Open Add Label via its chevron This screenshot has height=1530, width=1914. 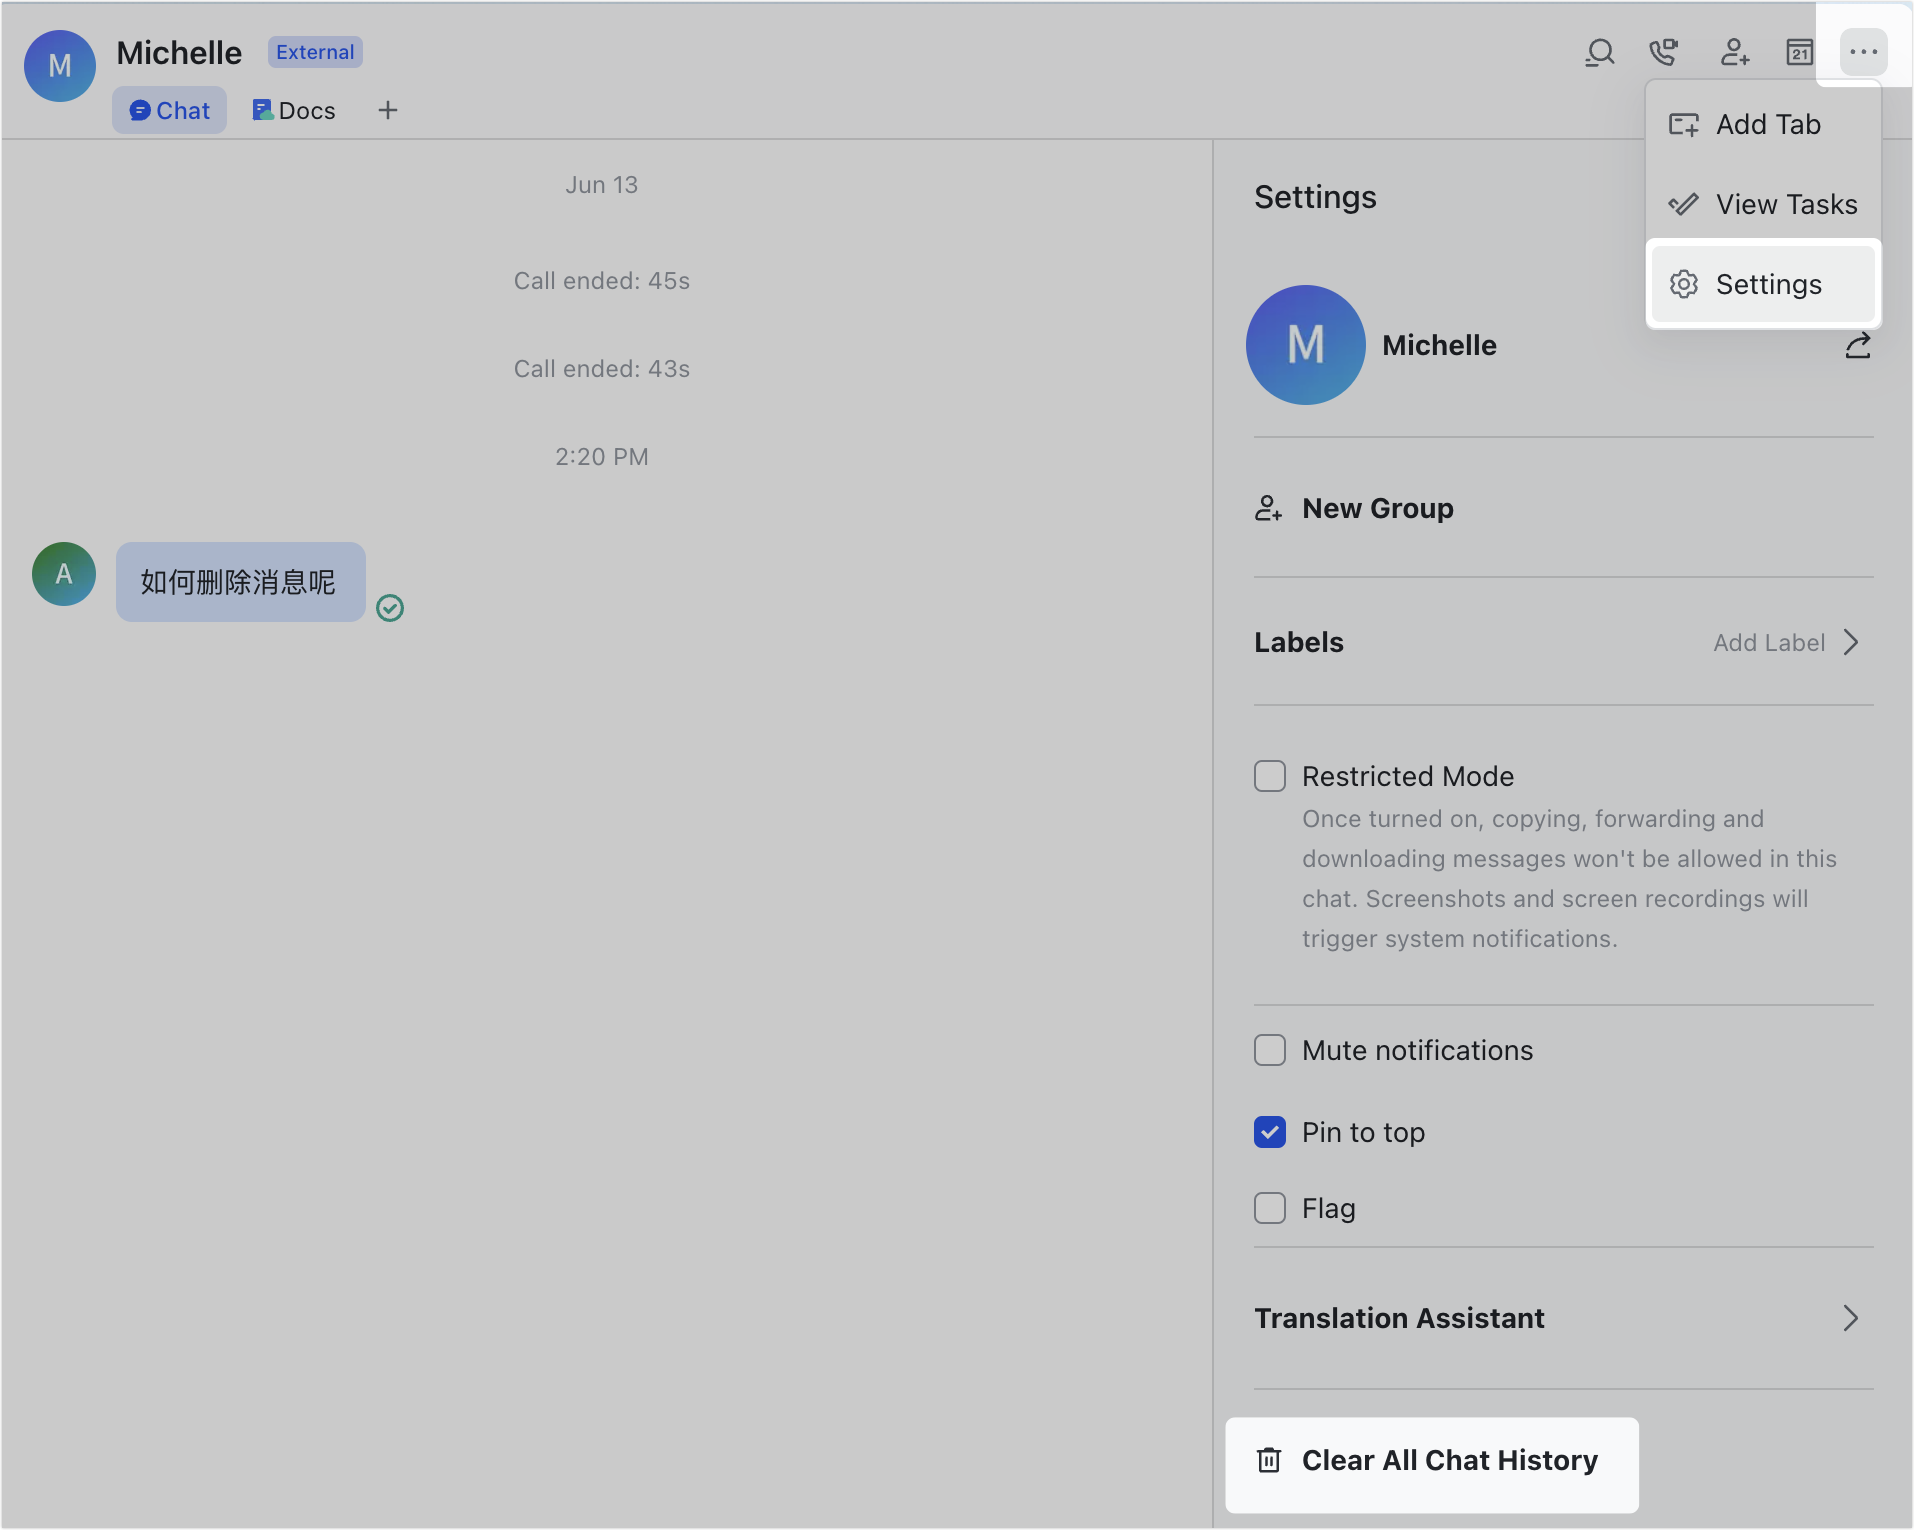click(1852, 642)
